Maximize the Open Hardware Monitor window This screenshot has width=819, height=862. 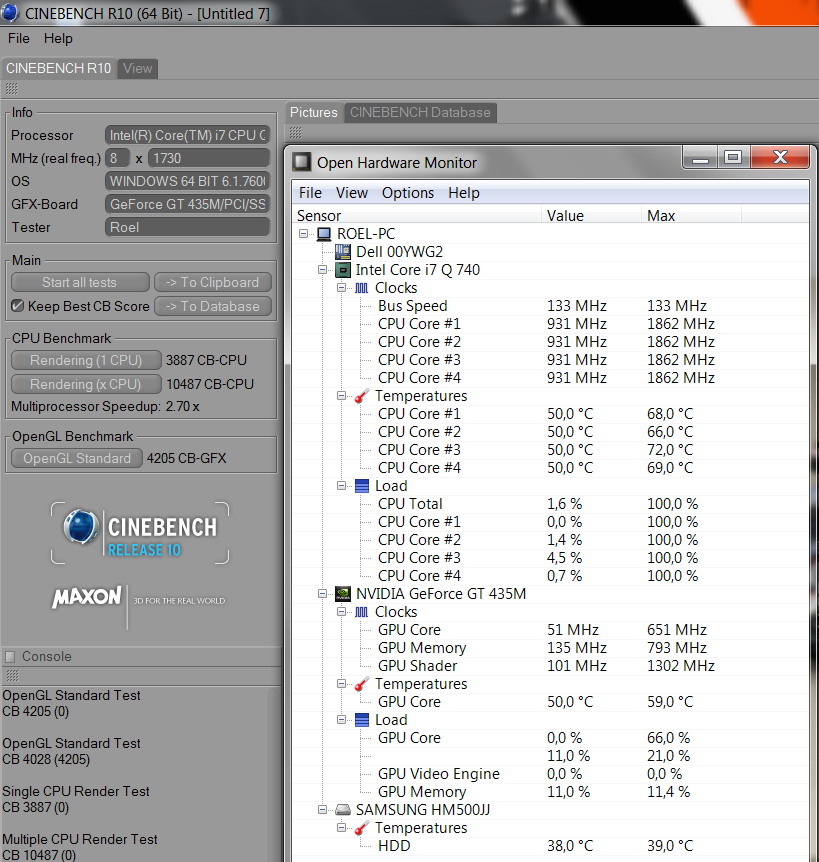tap(733, 157)
